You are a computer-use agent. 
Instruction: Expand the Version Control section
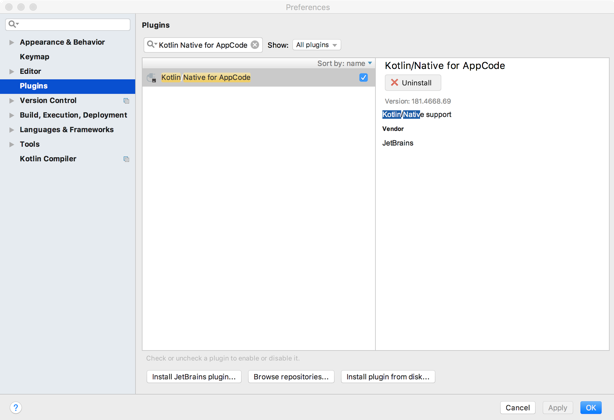tap(11, 101)
